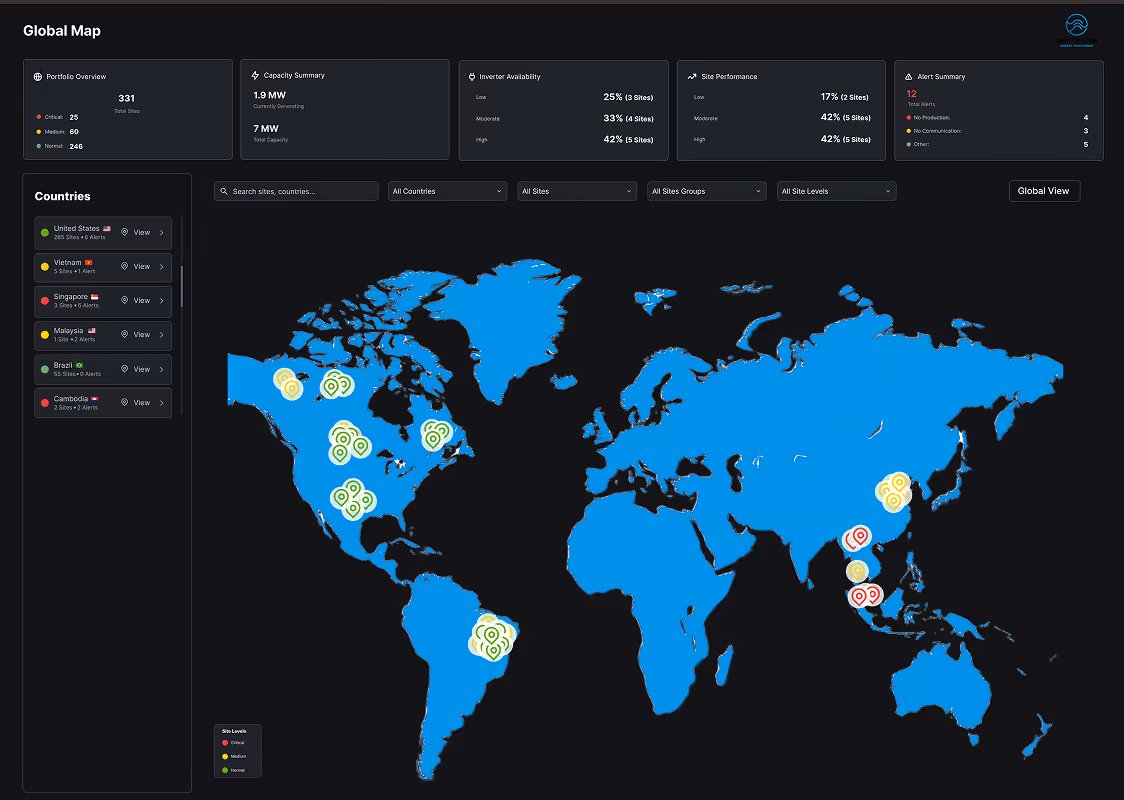
Task: Expand the Vietnam row via its chevron
Action: point(161,266)
